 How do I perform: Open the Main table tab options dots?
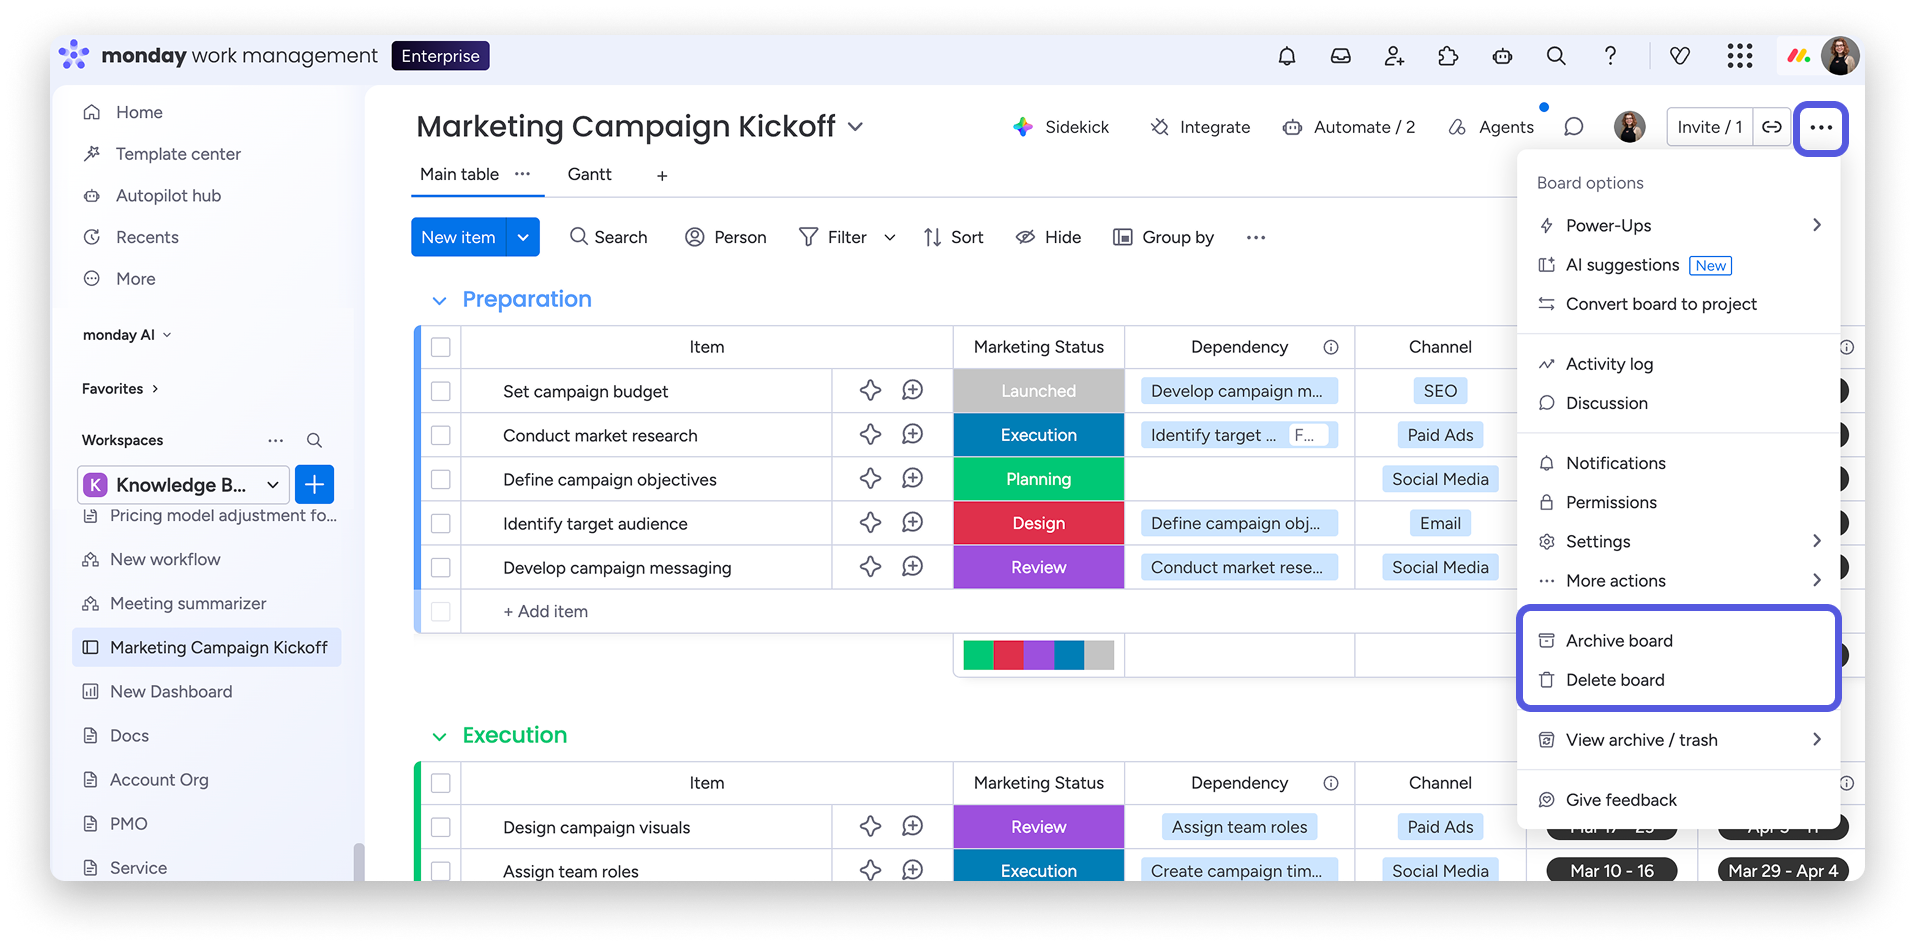(522, 174)
